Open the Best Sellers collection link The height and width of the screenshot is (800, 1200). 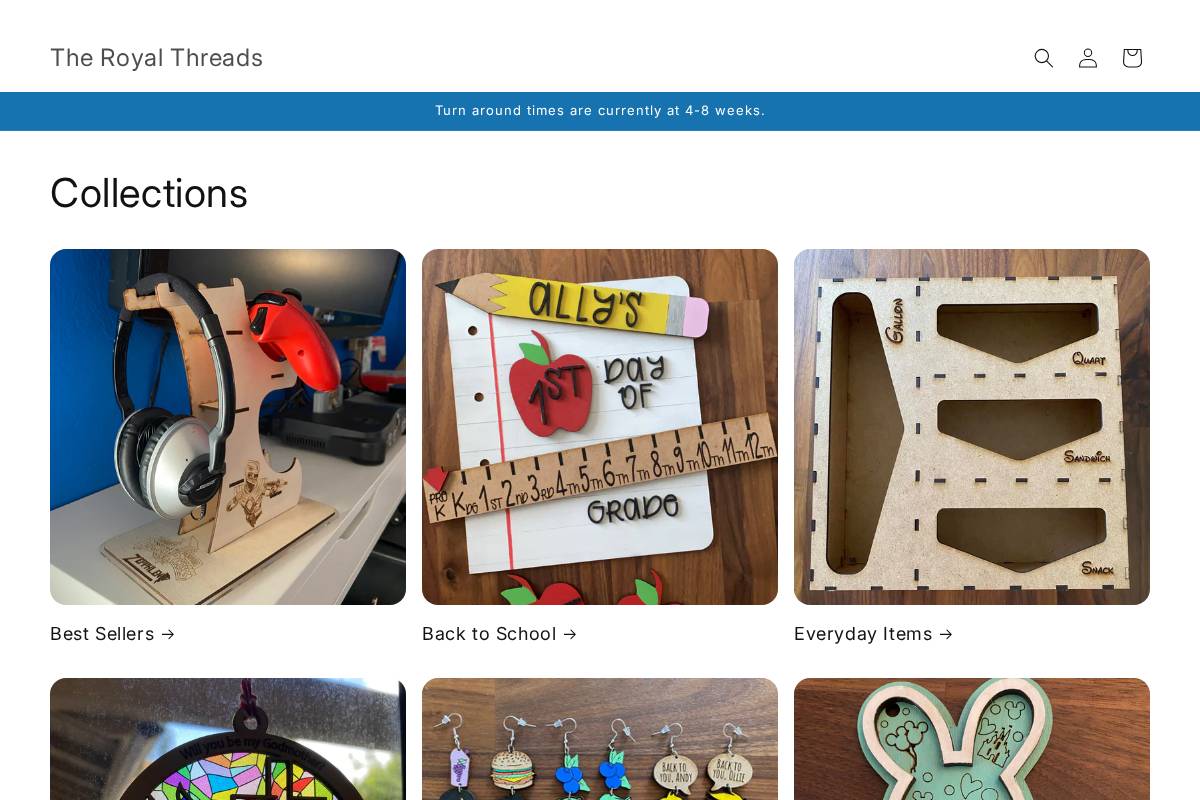tap(112, 634)
